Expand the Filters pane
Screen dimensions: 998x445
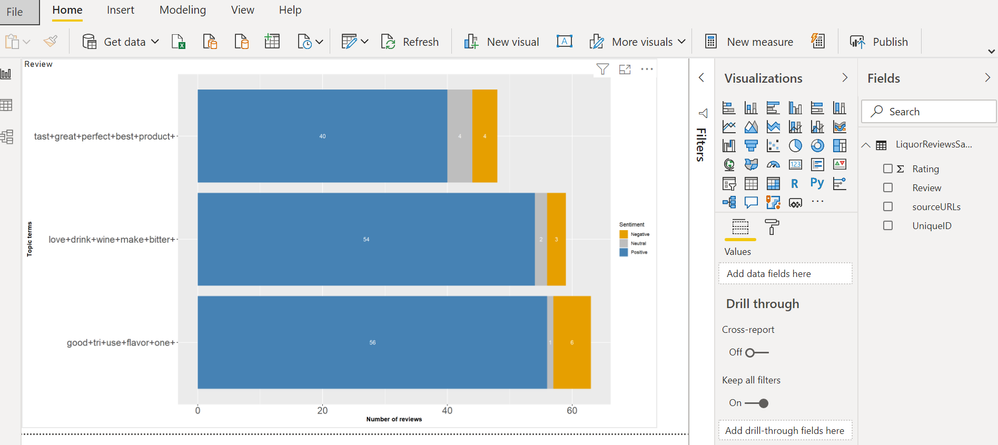(701, 78)
